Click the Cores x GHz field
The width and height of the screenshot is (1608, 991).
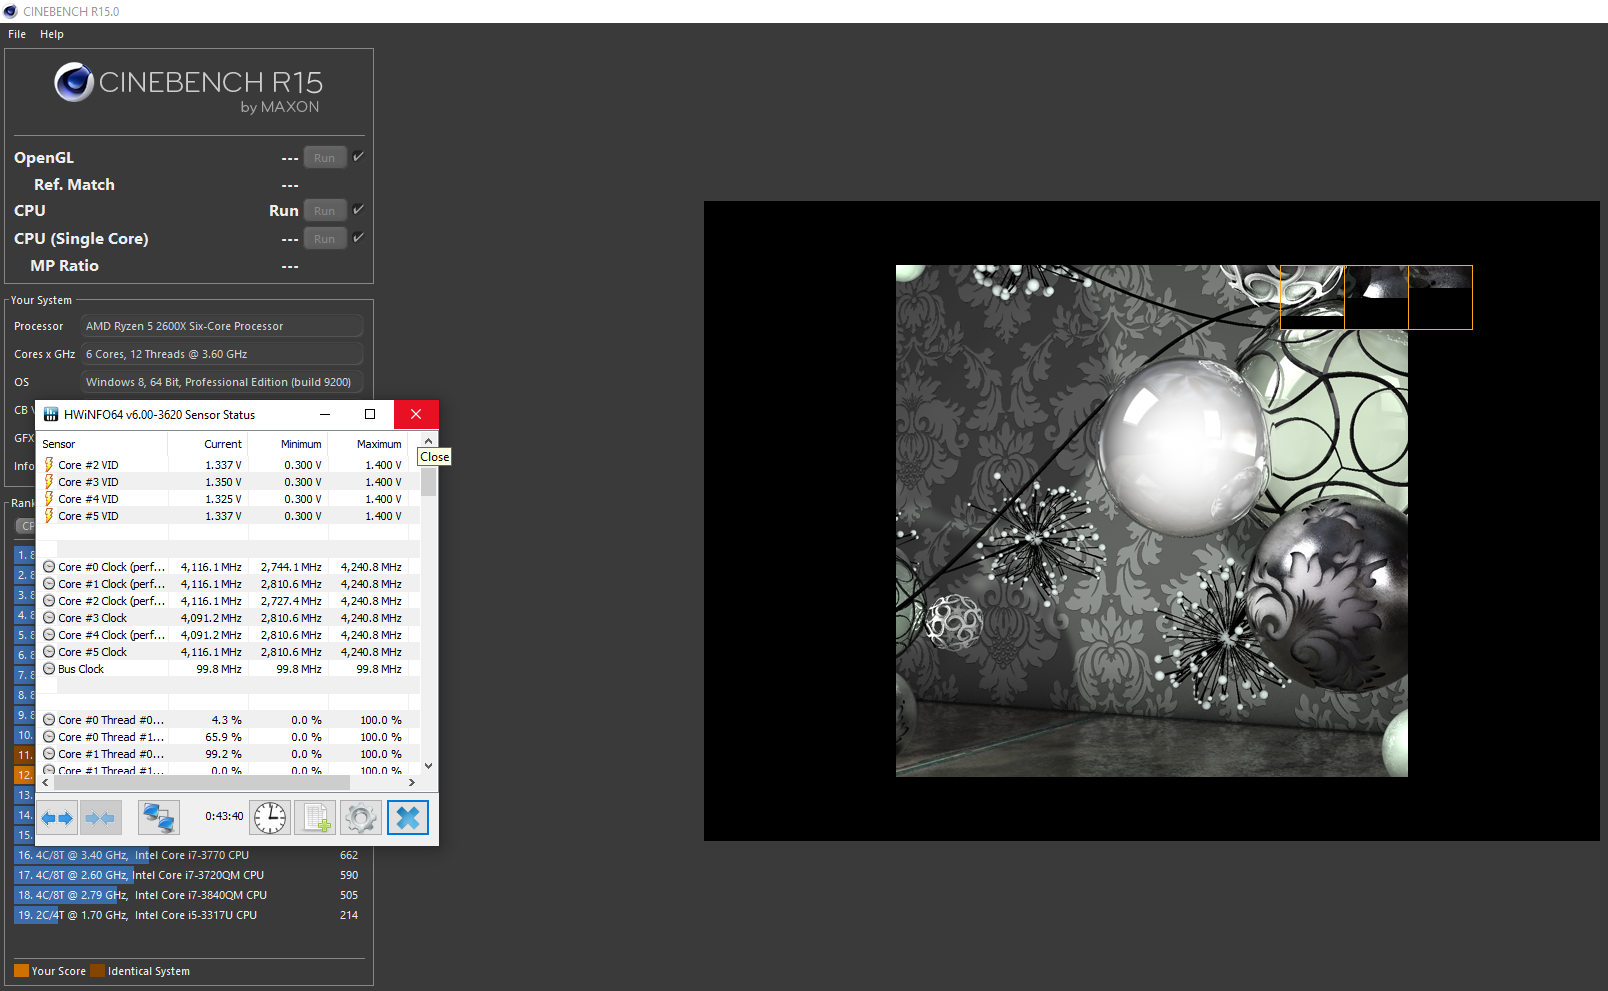(x=222, y=354)
